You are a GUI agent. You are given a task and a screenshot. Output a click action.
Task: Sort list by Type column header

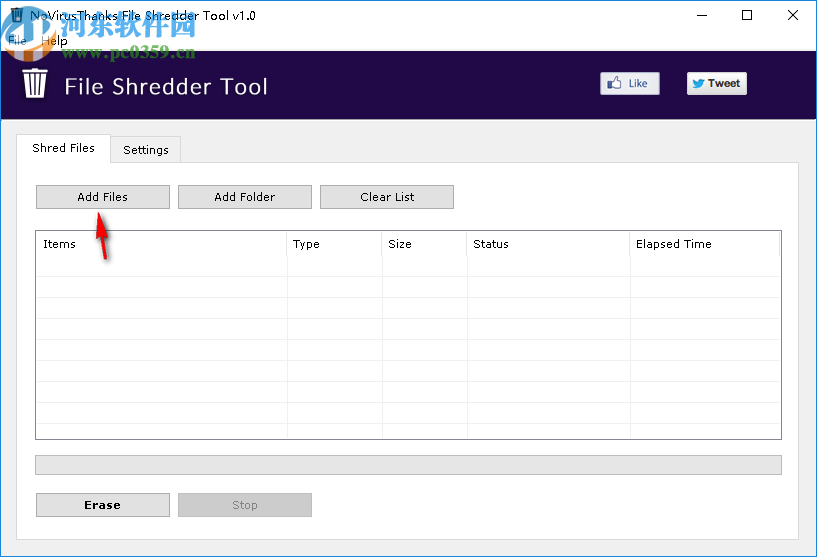335,244
